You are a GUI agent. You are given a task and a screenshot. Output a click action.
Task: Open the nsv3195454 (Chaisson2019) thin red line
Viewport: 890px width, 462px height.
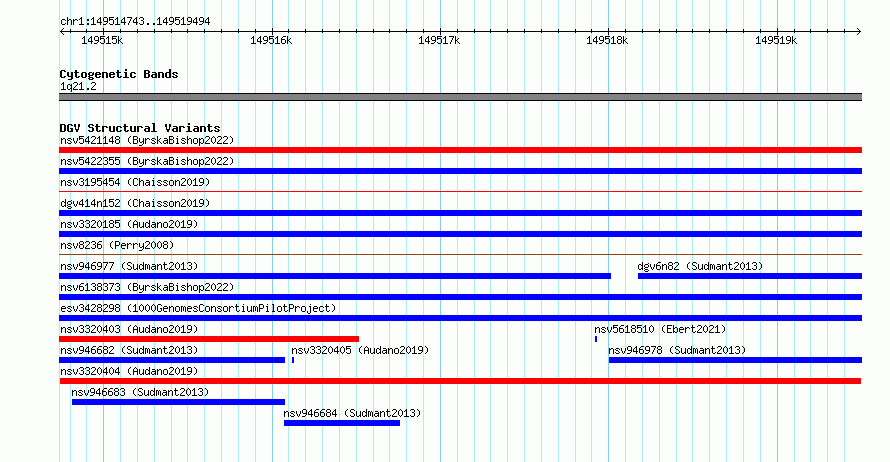pyautogui.click(x=460, y=192)
